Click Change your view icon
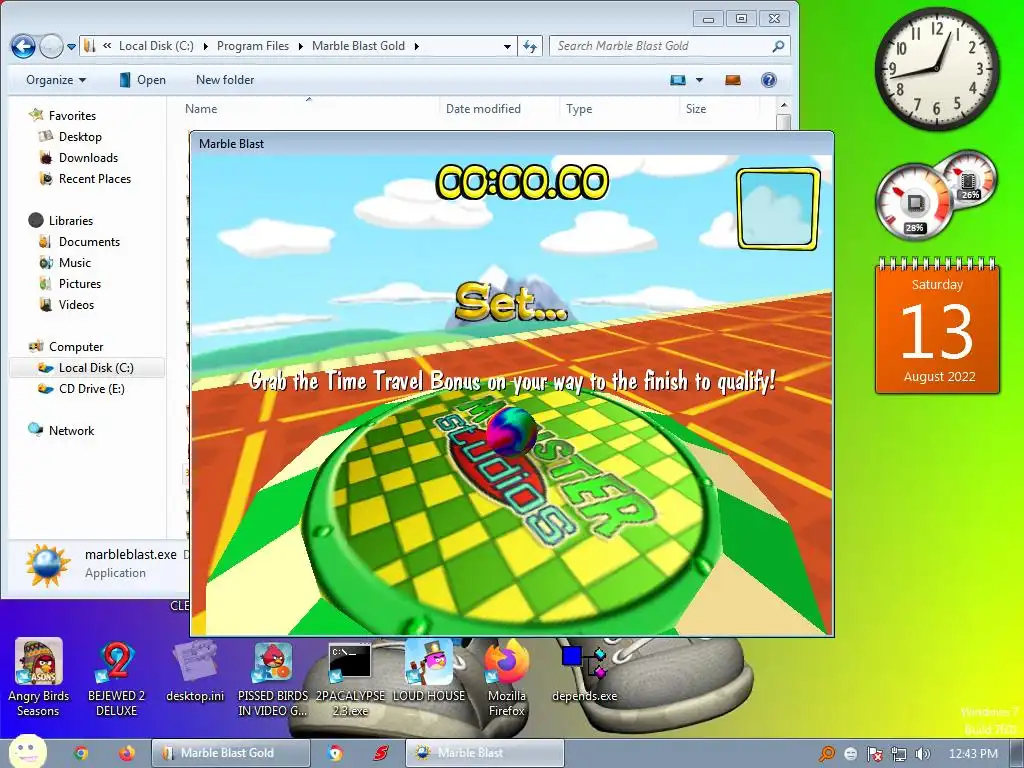 678,80
